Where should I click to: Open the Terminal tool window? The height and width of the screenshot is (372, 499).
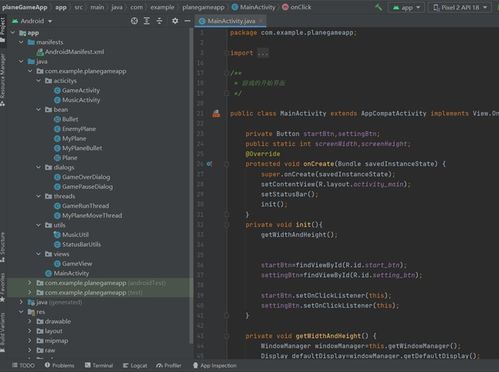99,366
